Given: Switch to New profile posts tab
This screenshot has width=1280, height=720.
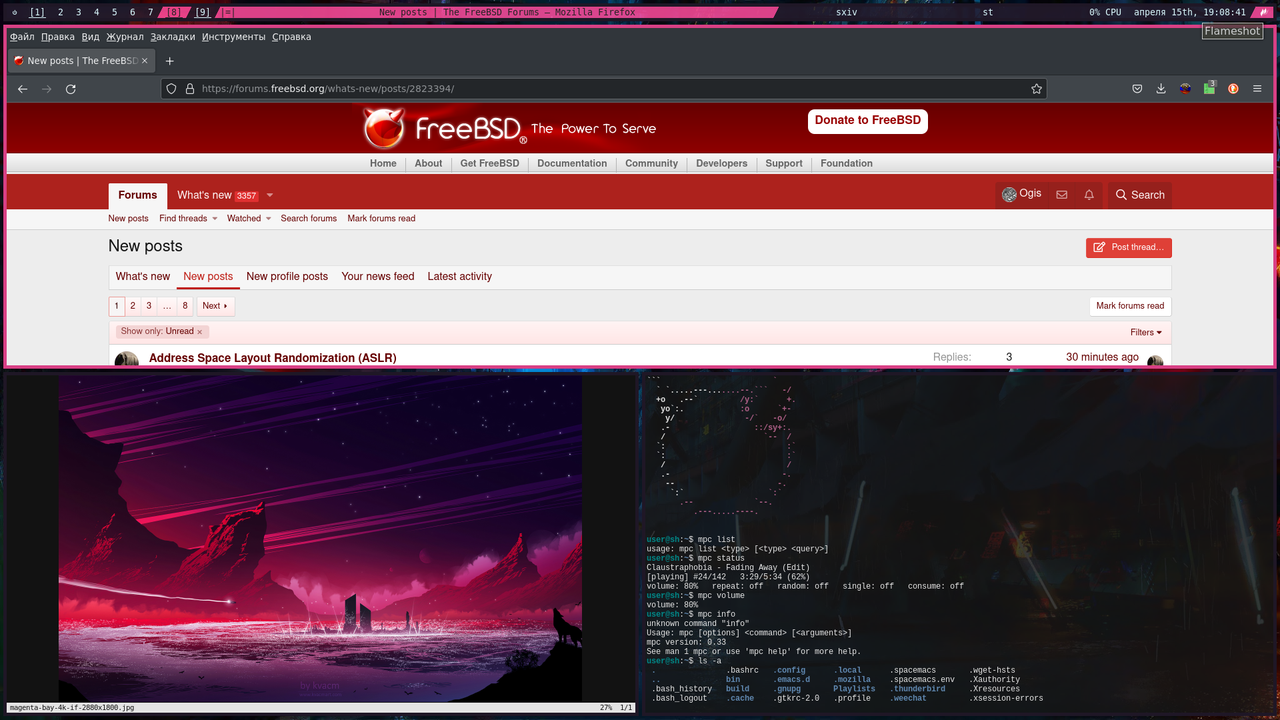Looking at the screenshot, I should point(287,277).
